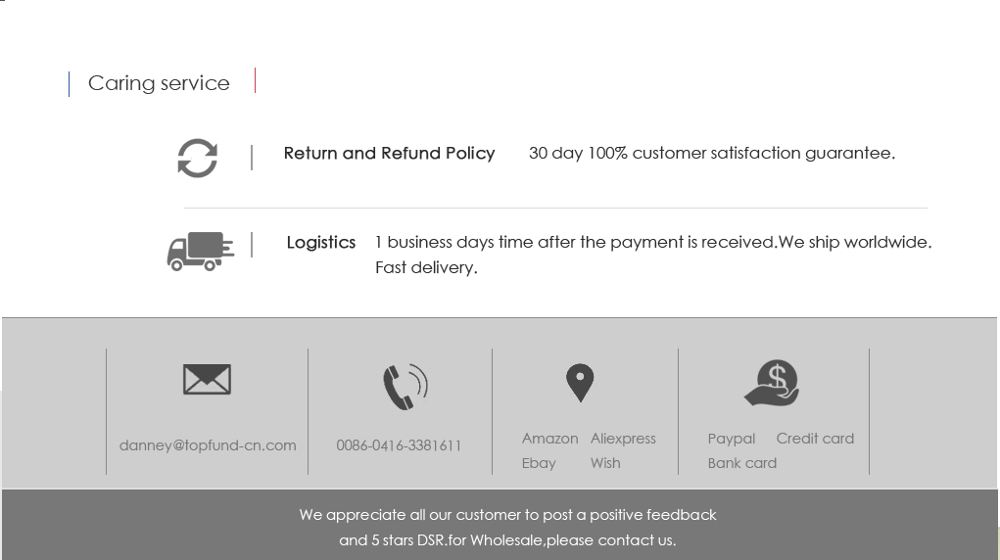Click the map location pin icon
This screenshot has height=560, width=1000.
[580, 383]
